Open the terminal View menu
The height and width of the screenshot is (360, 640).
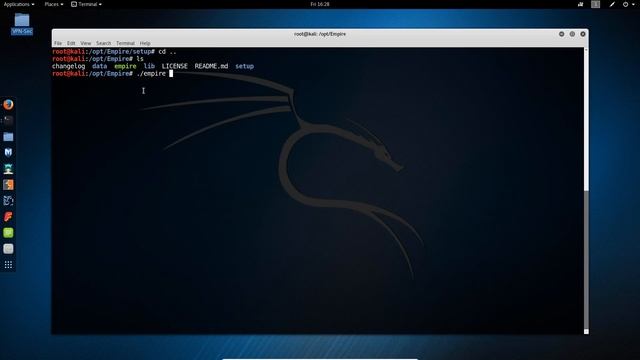85,43
